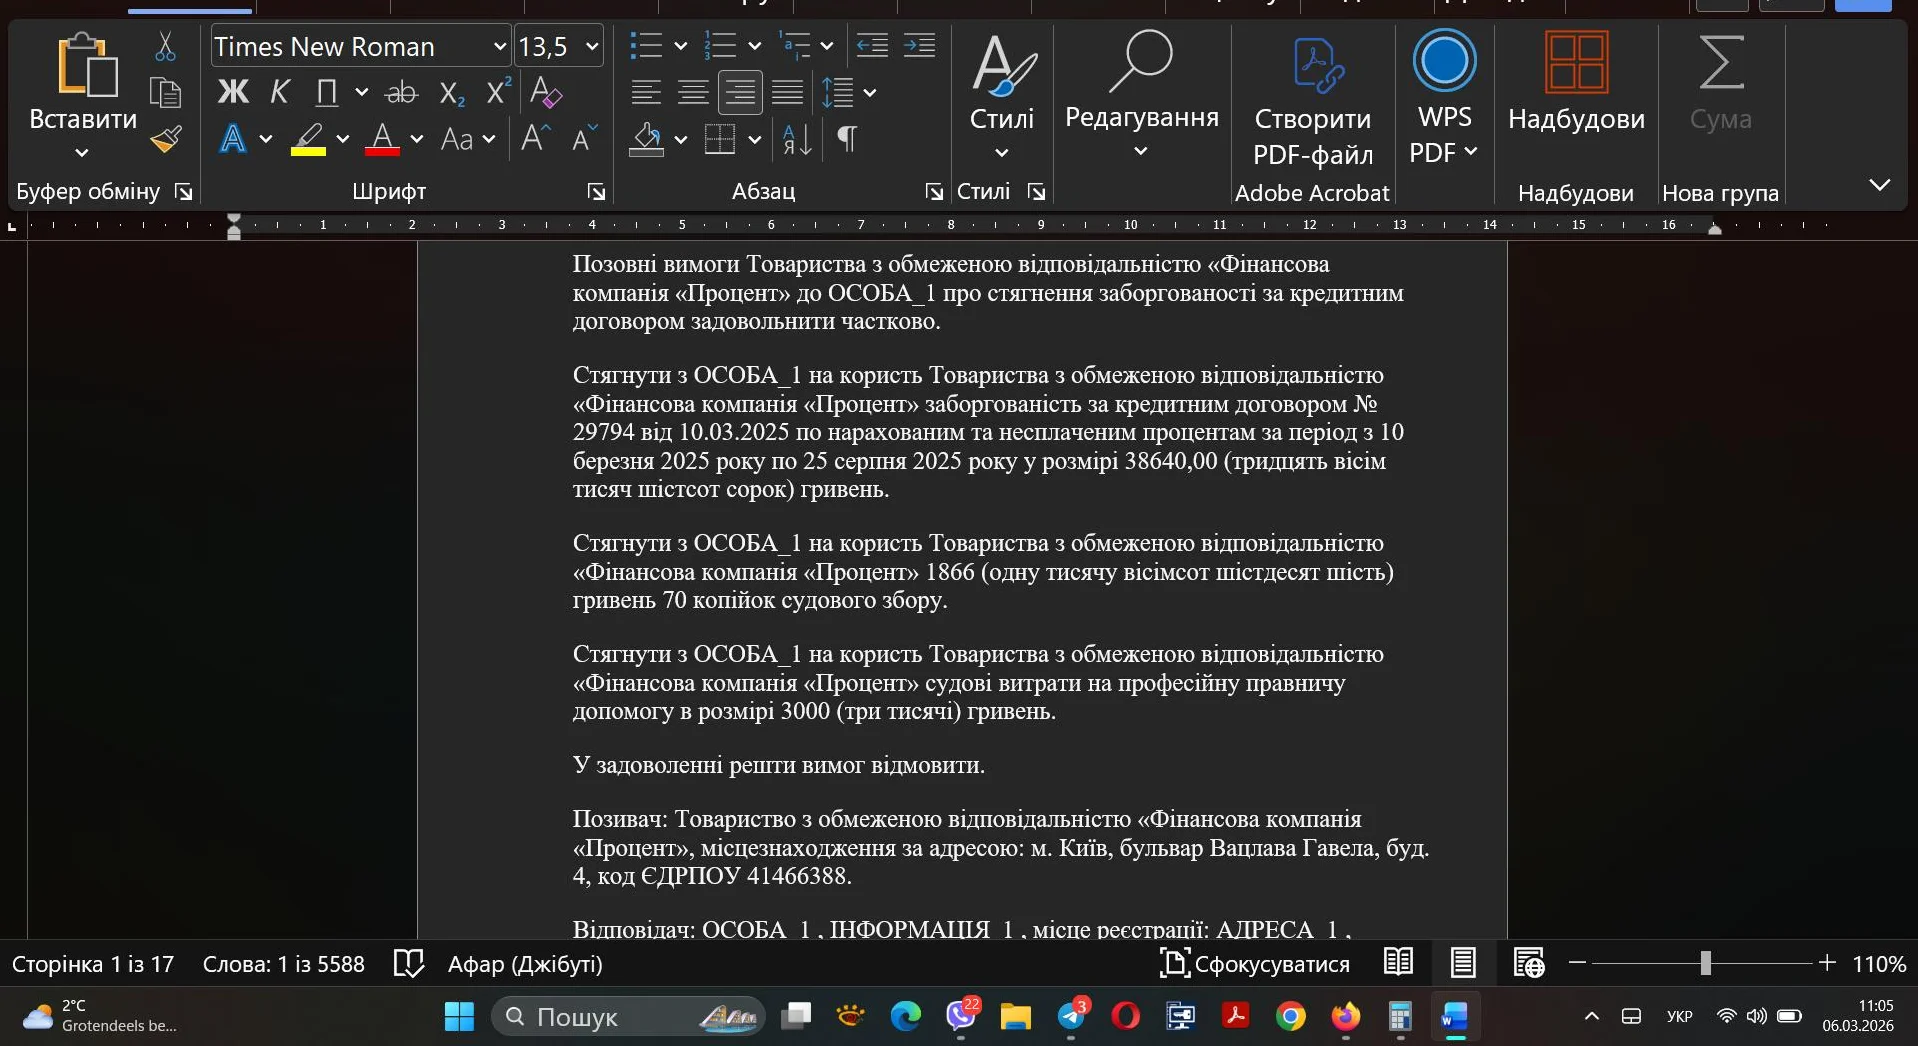Image resolution: width=1918 pixels, height=1046 pixels.
Task: Toggle bold formatting (Ж)
Action: tap(232, 91)
